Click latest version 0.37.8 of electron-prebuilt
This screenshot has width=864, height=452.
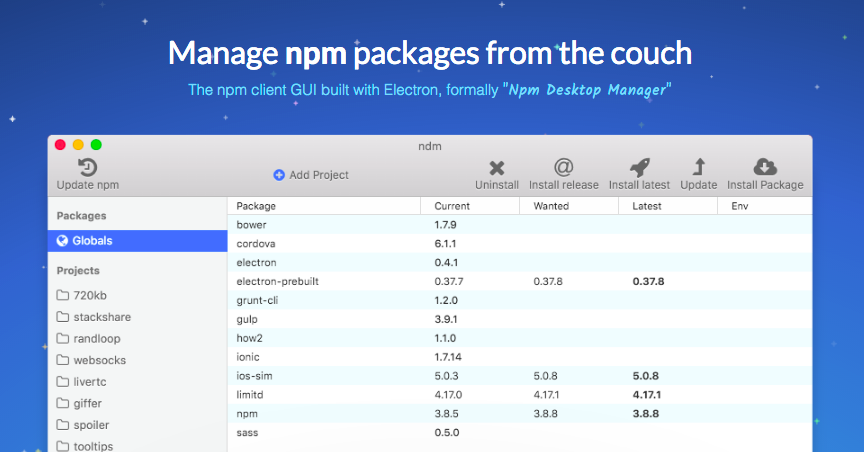649,281
